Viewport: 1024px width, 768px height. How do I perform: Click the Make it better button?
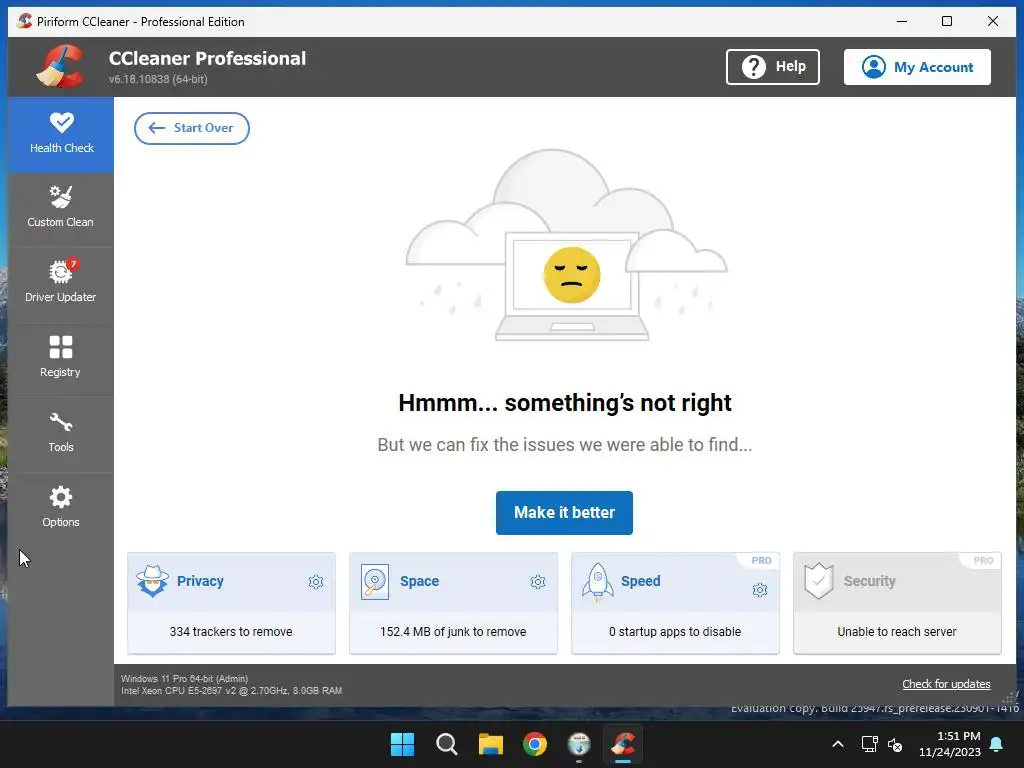pyautogui.click(x=564, y=513)
